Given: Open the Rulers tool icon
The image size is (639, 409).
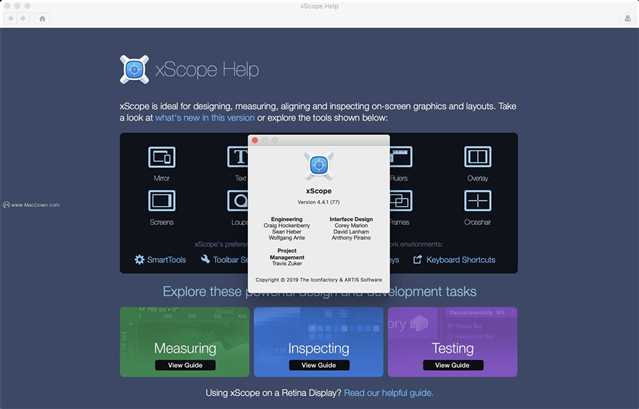Looking at the screenshot, I should [401, 157].
